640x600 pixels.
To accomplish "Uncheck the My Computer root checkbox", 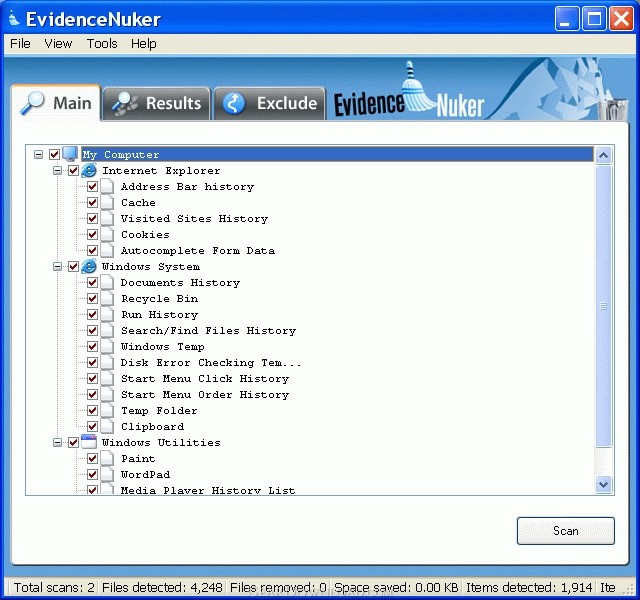I will pos(54,154).
